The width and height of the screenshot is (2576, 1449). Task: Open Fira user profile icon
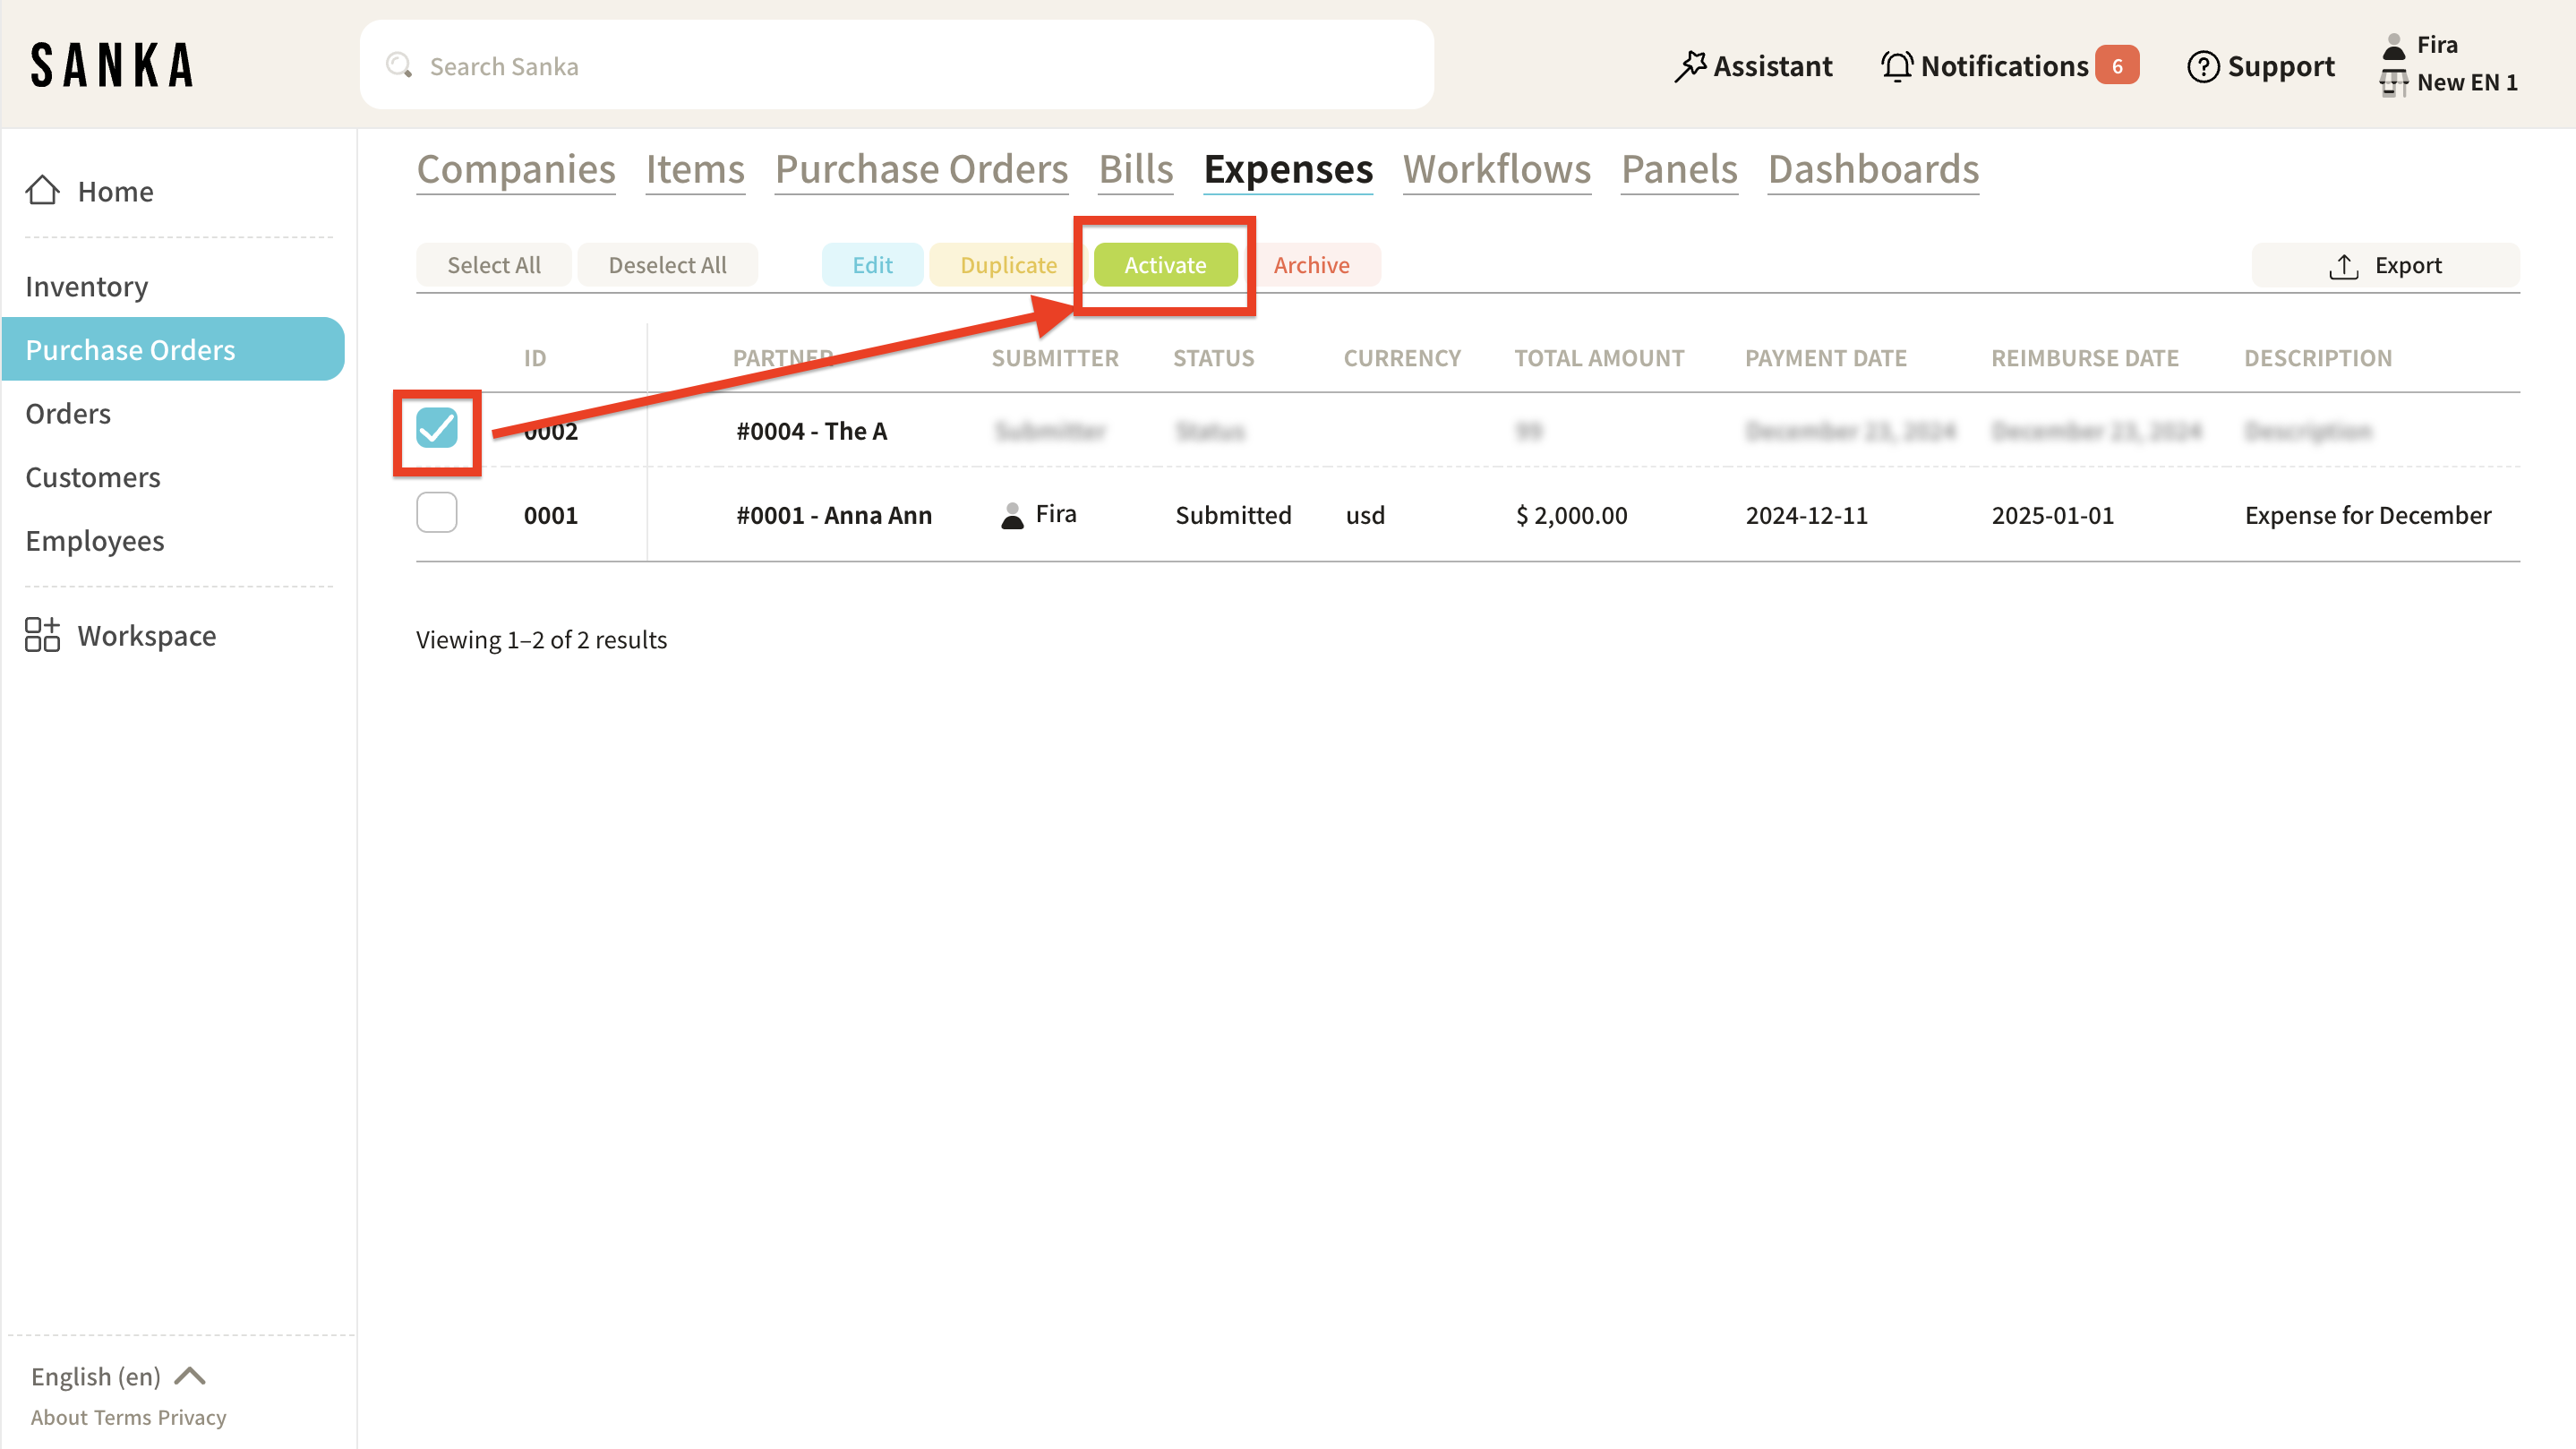(2394, 46)
